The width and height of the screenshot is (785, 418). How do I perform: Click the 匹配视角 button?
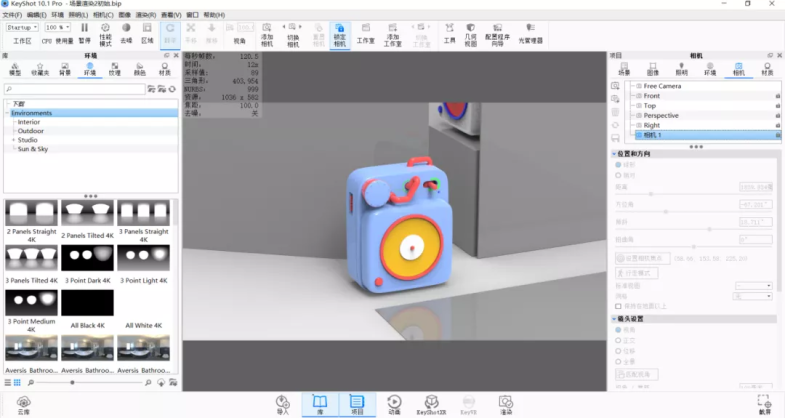tap(638, 372)
